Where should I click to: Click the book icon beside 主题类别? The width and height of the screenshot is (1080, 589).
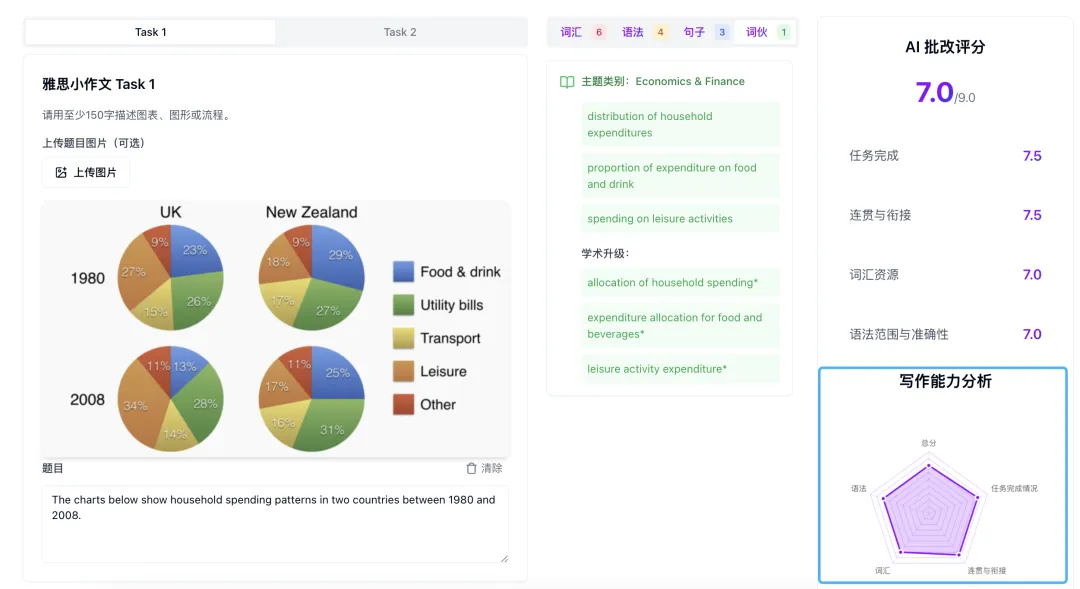point(567,82)
